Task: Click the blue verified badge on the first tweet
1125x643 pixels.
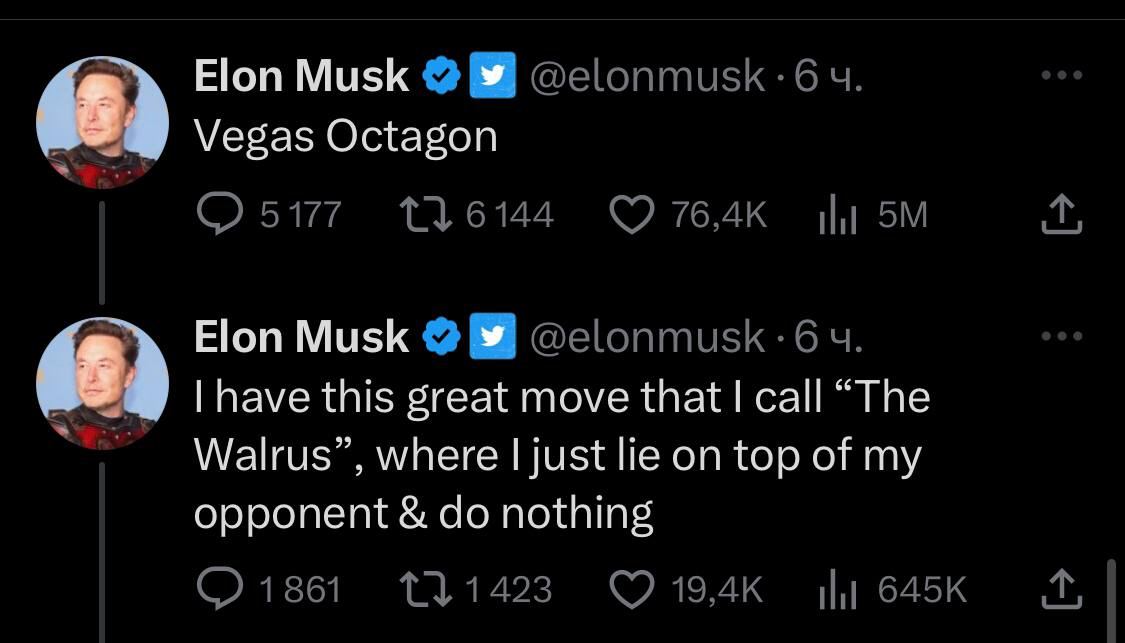Action: point(441,75)
